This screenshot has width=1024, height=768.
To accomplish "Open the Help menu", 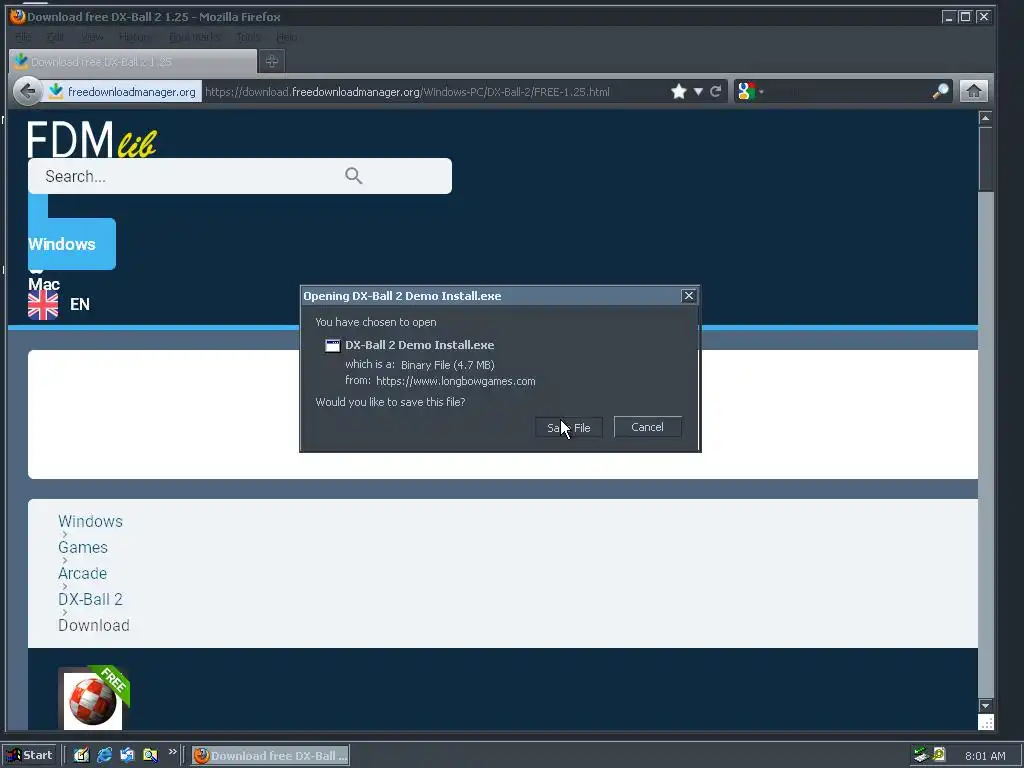I will click(x=287, y=37).
